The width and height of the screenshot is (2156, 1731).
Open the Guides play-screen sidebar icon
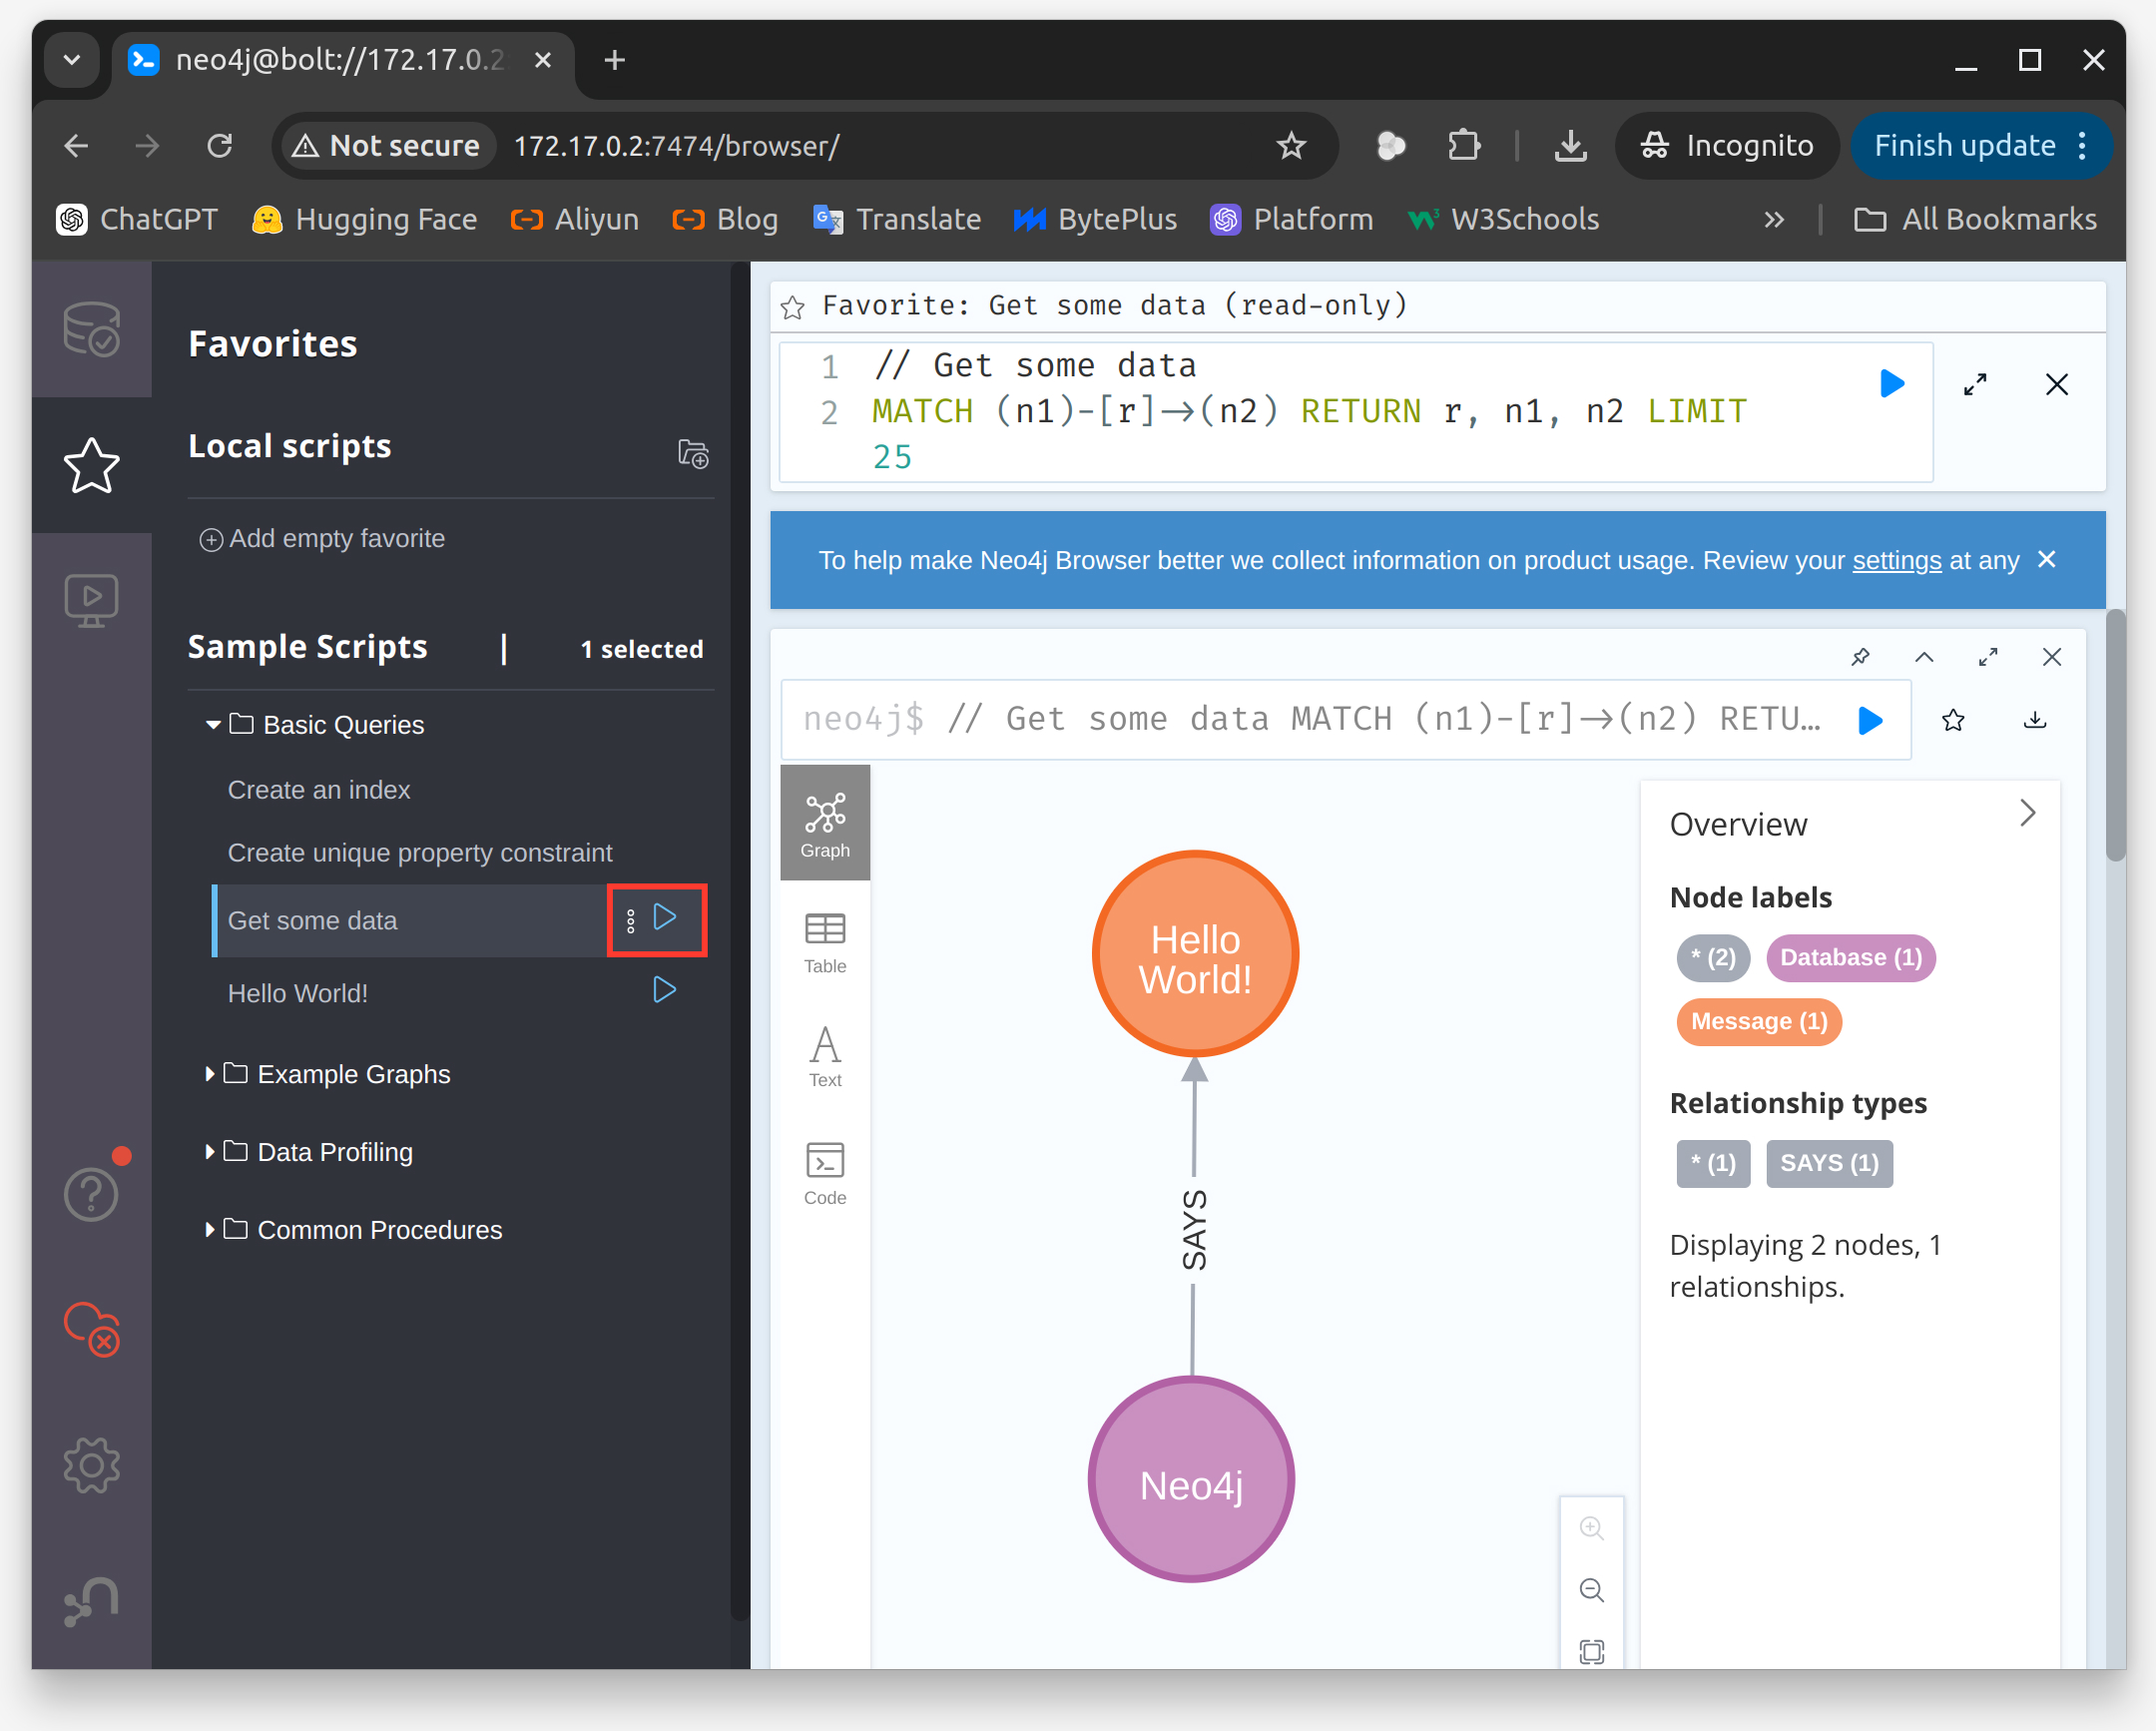(x=91, y=600)
